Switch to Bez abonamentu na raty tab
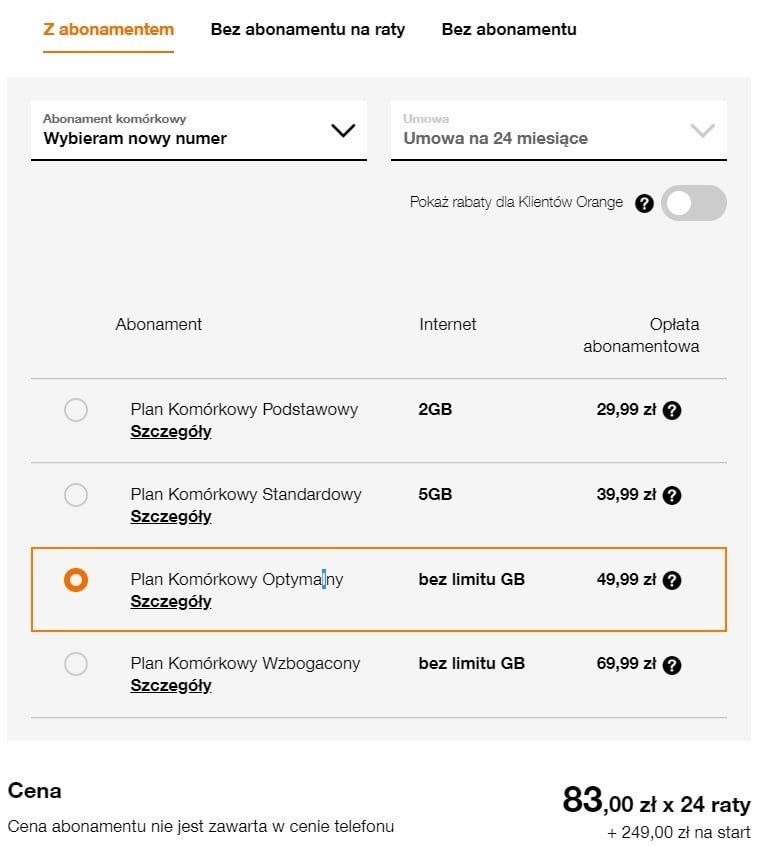Viewport: 757px width, 846px height. click(308, 29)
